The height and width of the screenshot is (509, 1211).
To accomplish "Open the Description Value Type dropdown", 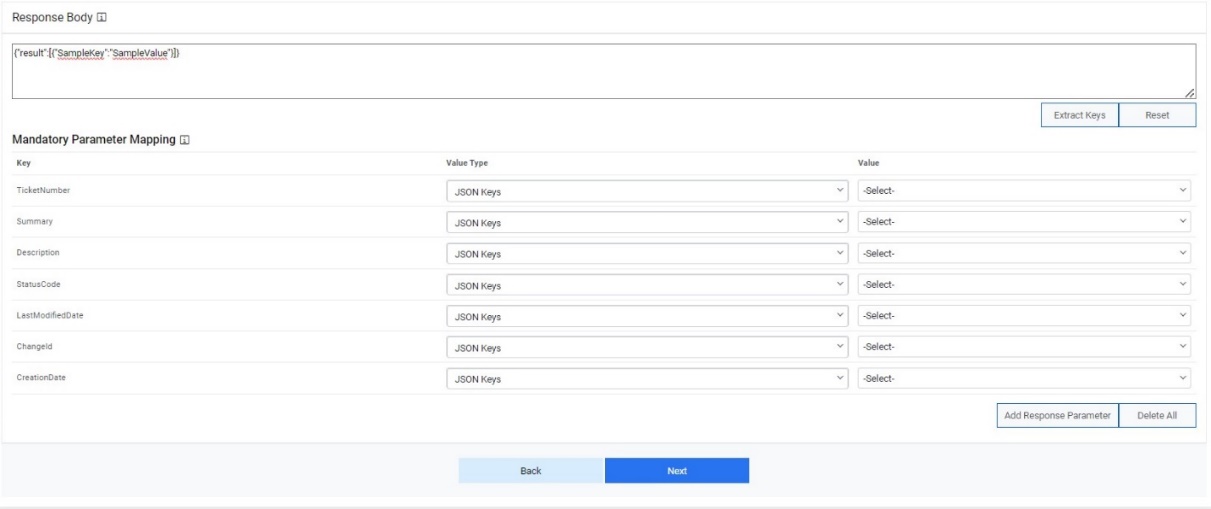I will coord(647,254).
